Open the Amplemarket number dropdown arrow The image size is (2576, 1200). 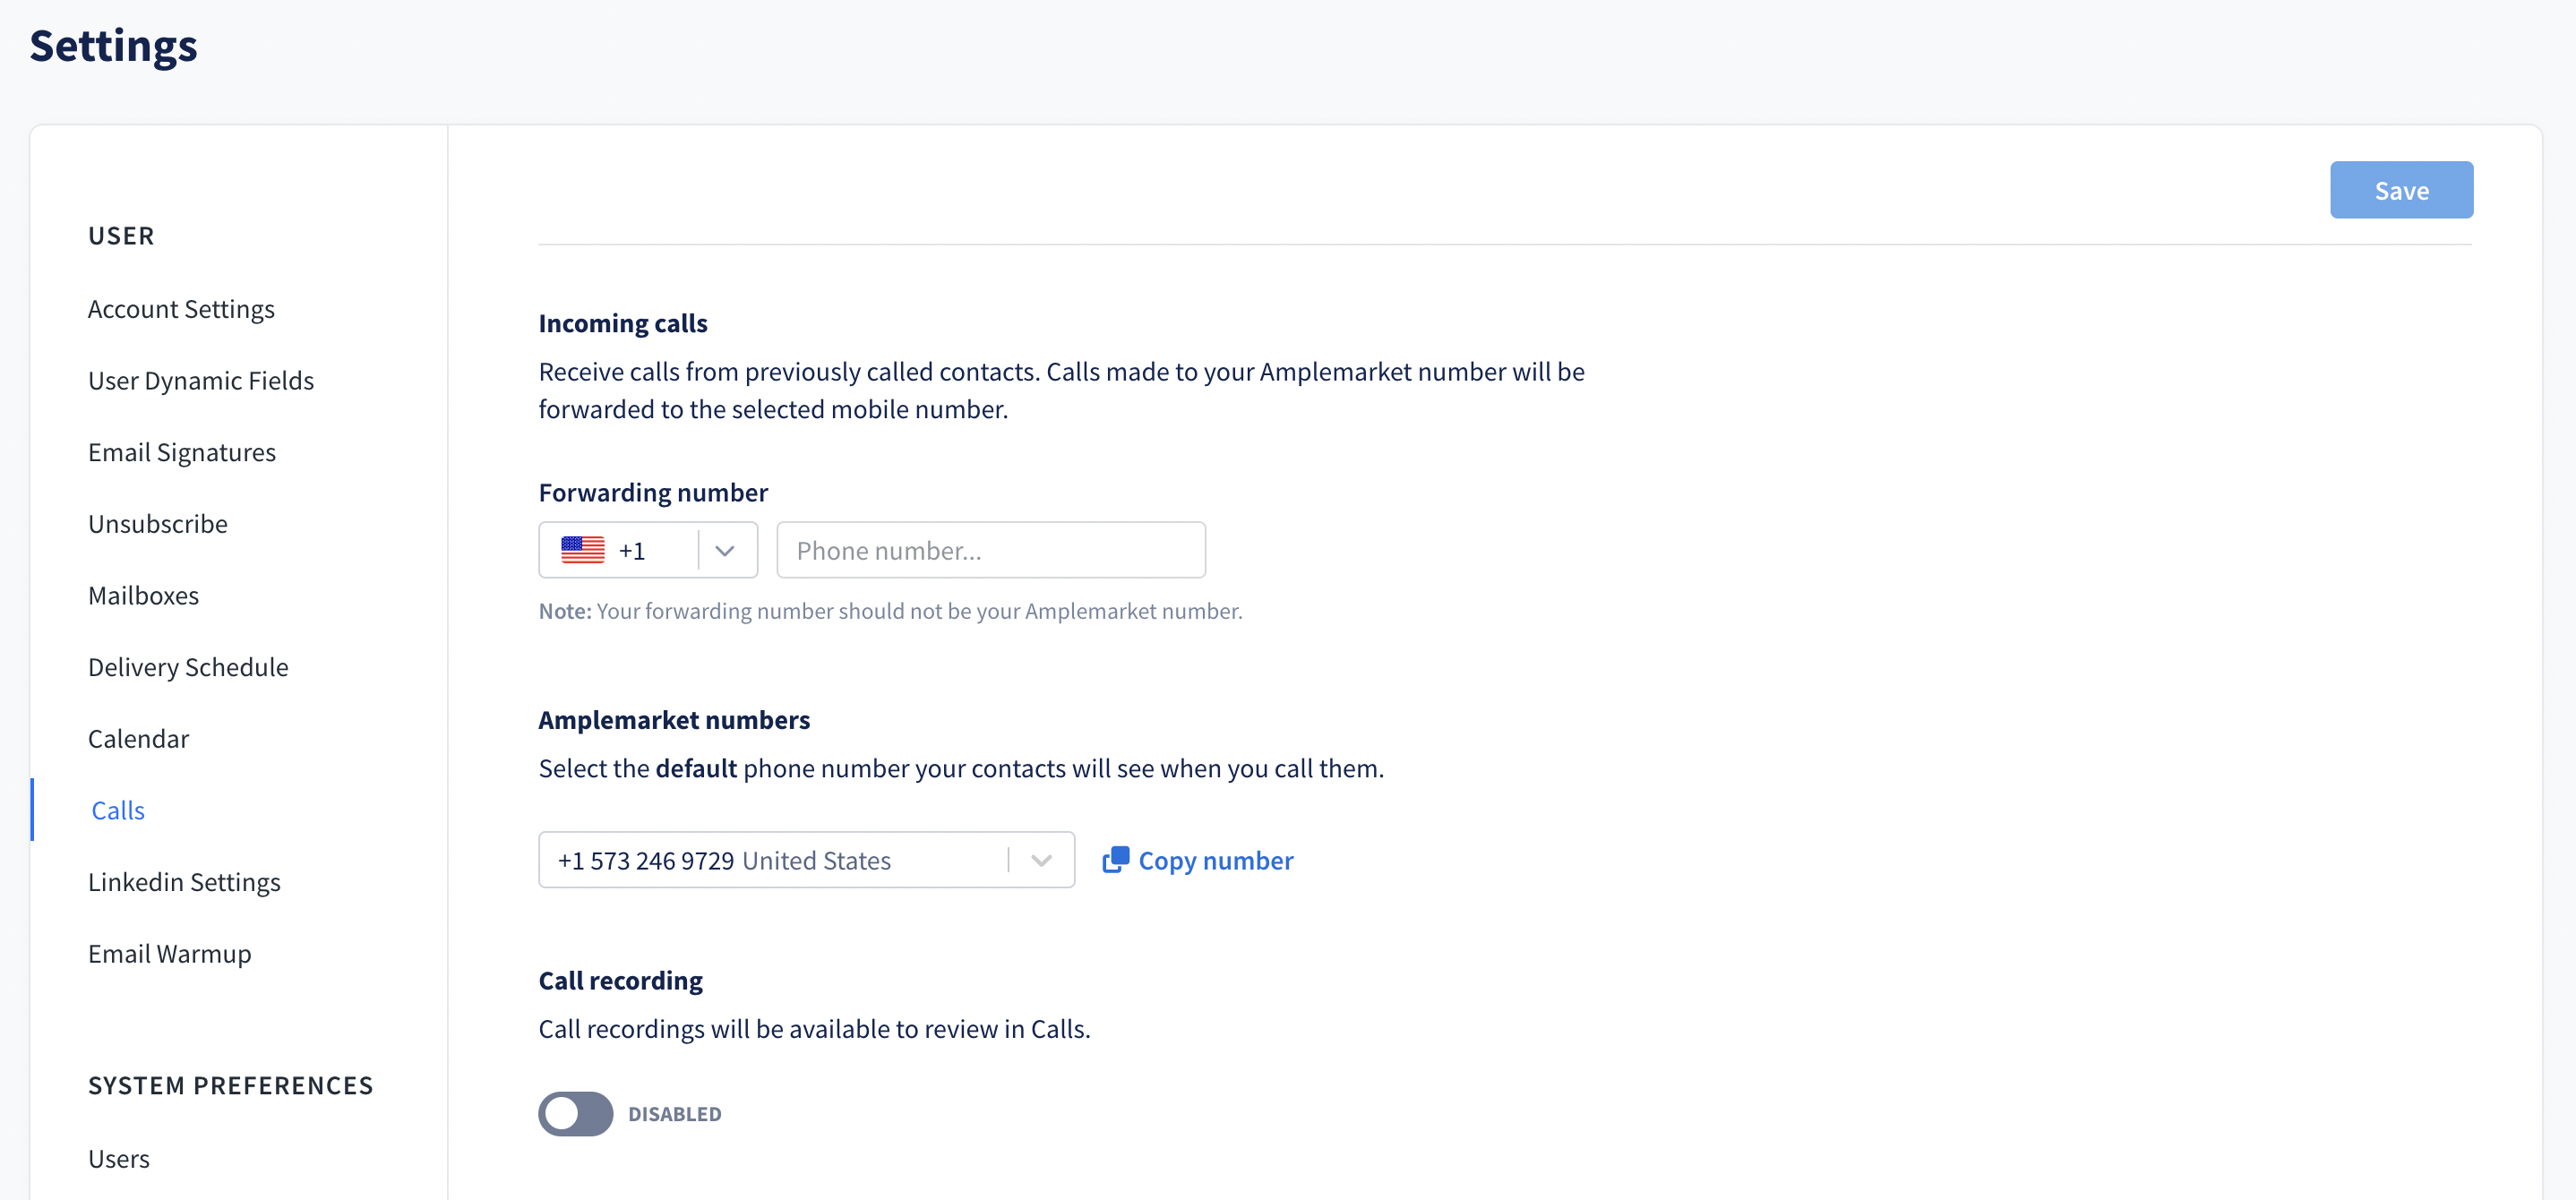[x=1041, y=861]
